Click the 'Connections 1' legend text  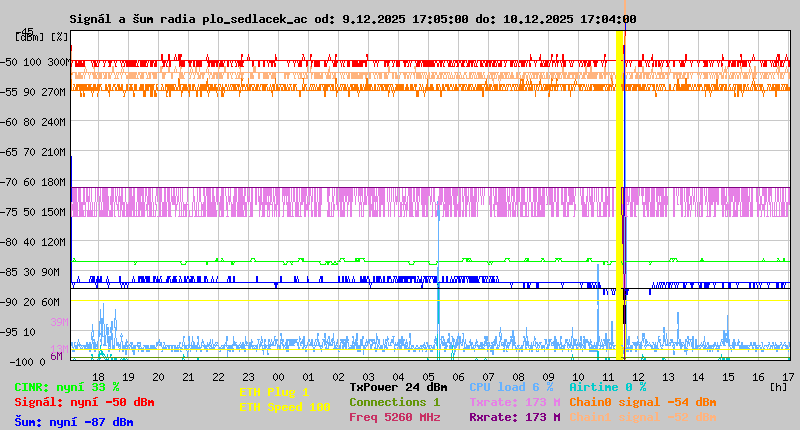click(394, 402)
